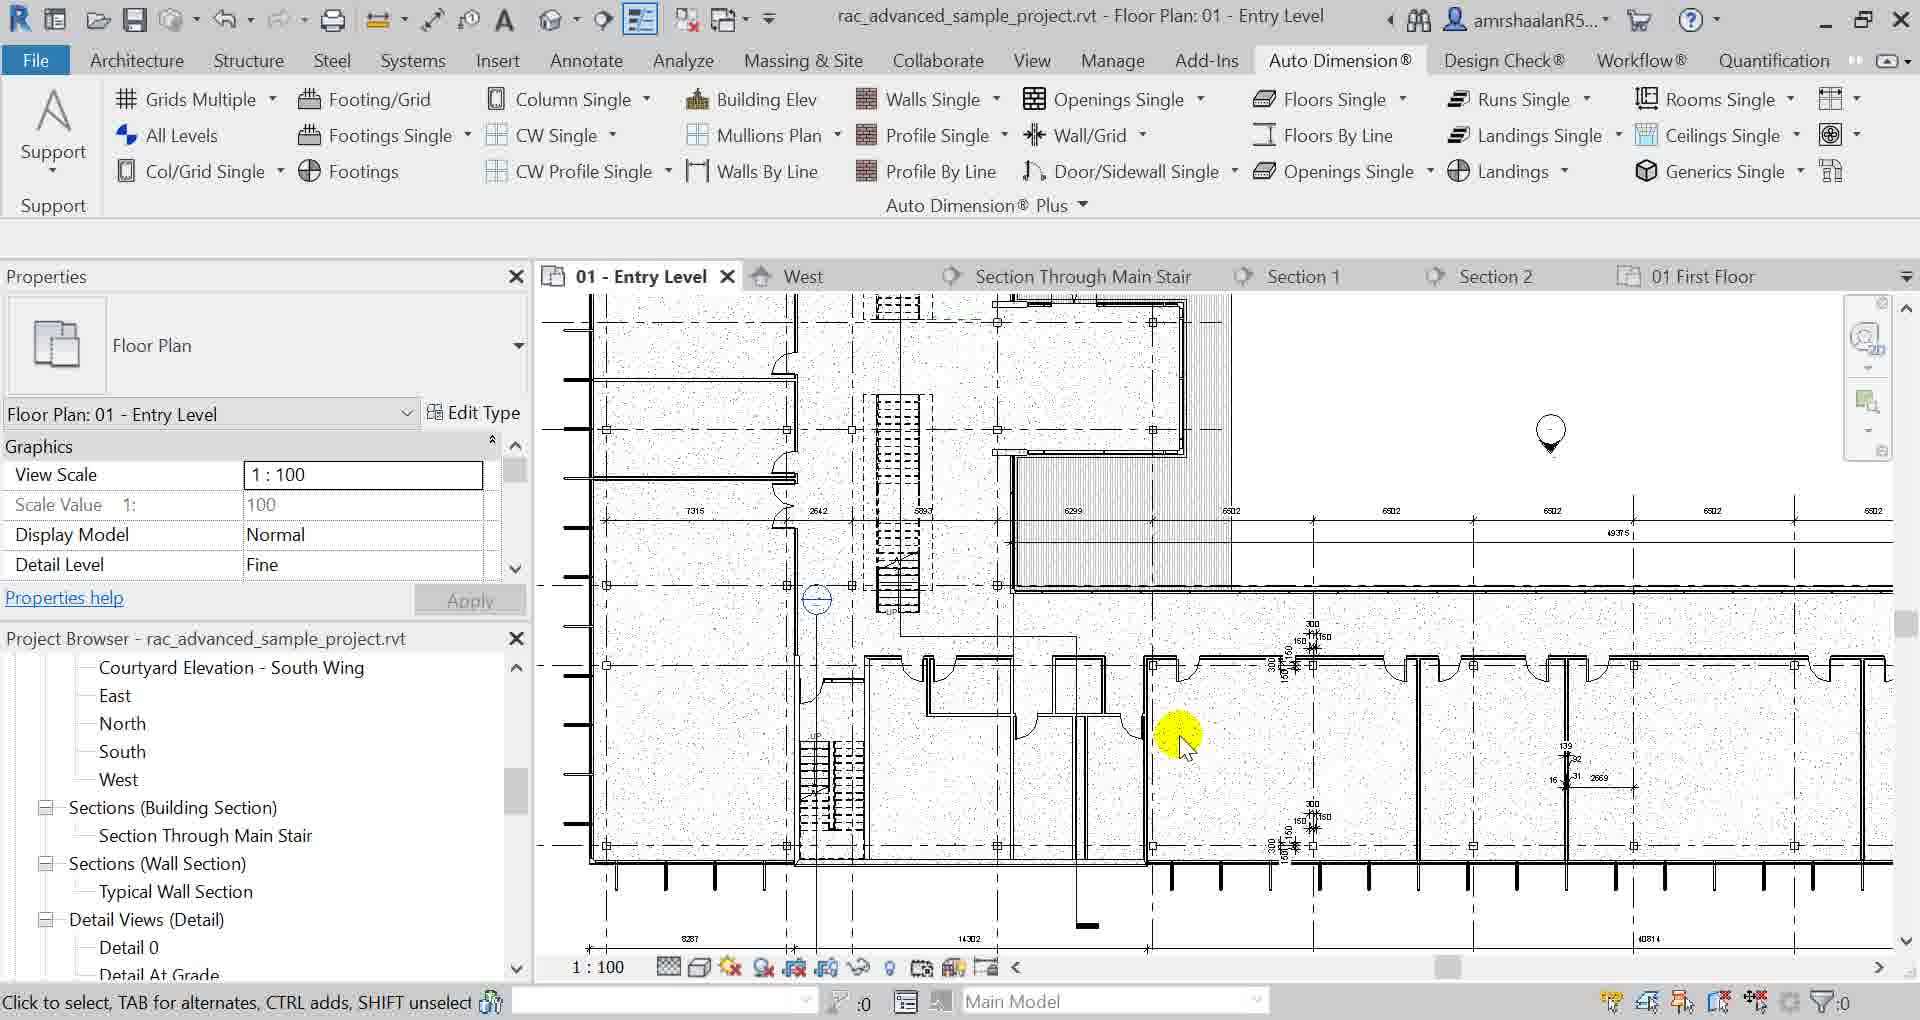Click the Open folder icon
This screenshot has width=1920, height=1020.
click(97, 19)
